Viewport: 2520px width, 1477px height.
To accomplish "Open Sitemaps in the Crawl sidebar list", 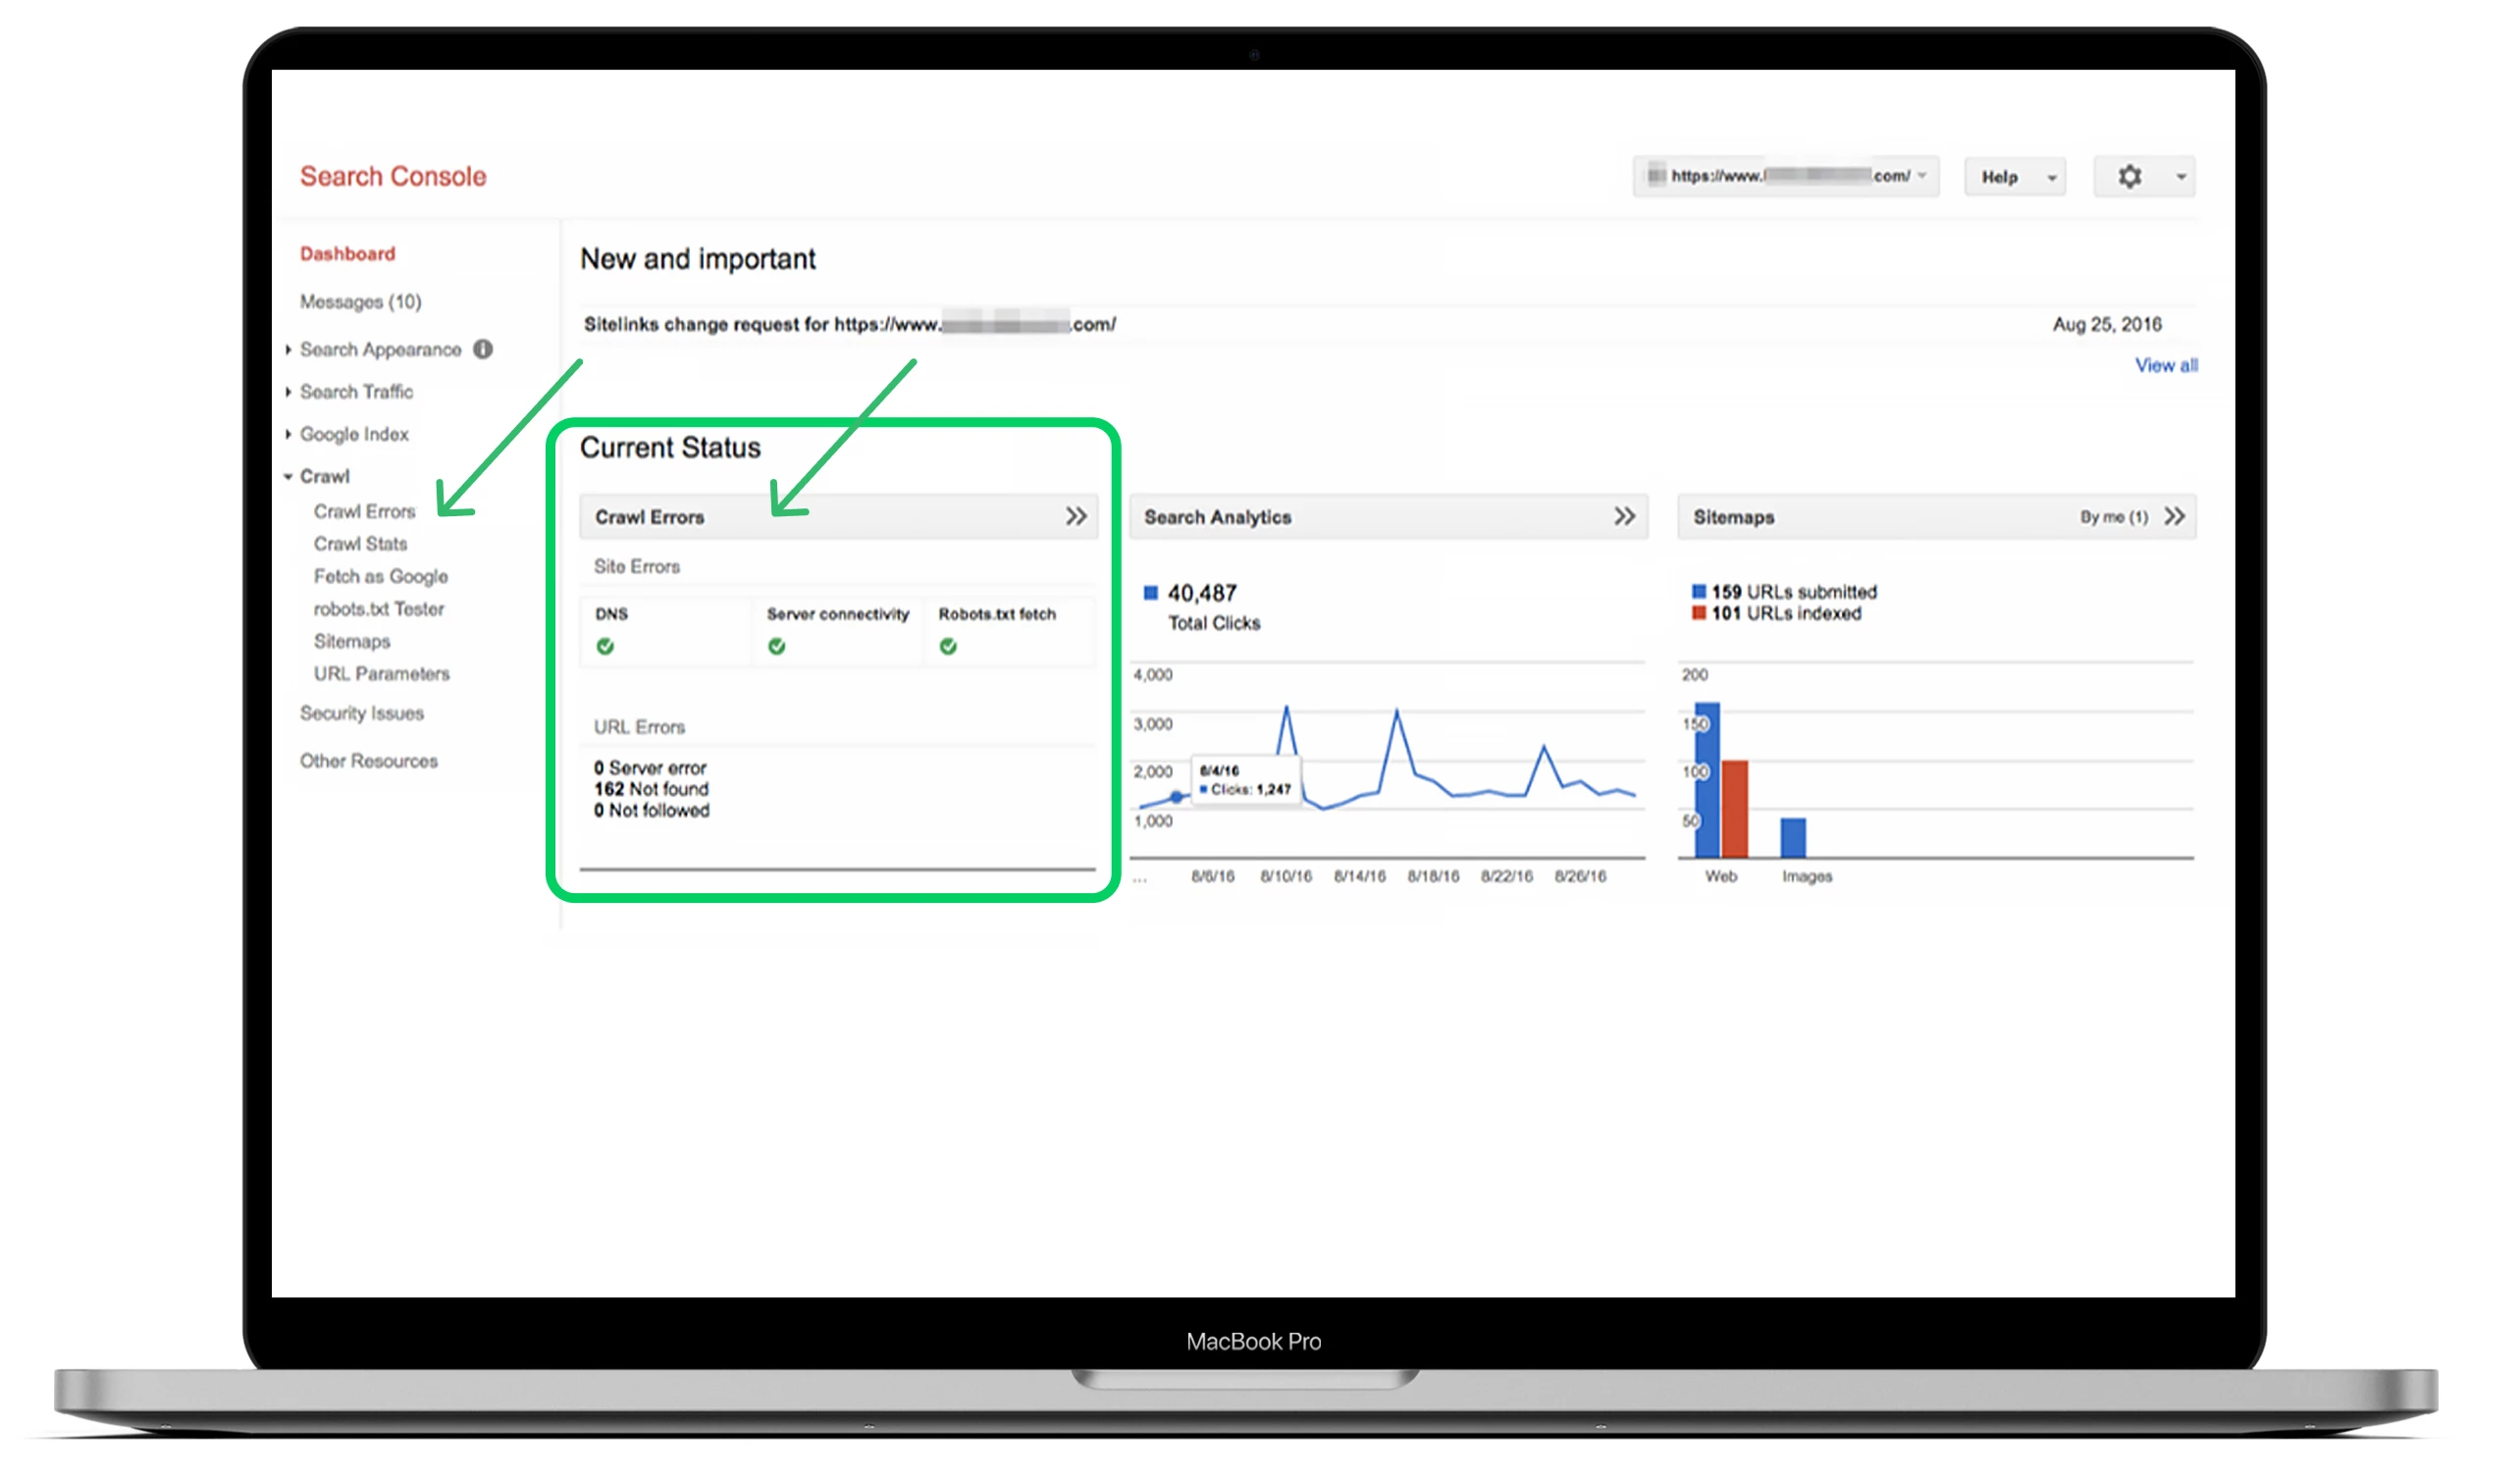I will coord(354,644).
